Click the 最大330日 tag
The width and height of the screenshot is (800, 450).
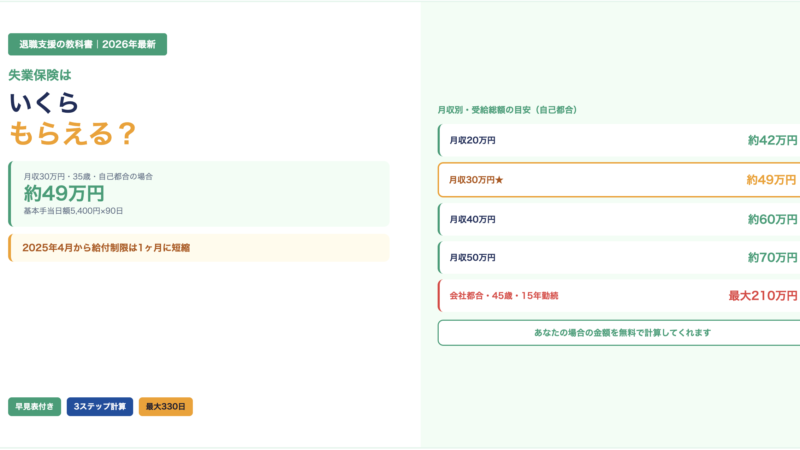click(166, 407)
